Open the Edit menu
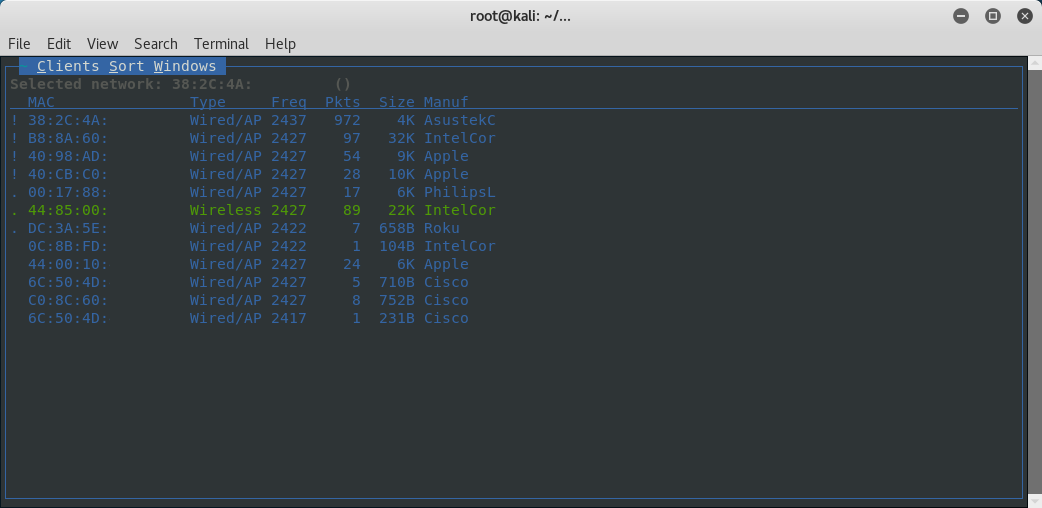This screenshot has height=508, width=1042. point(58,44)
